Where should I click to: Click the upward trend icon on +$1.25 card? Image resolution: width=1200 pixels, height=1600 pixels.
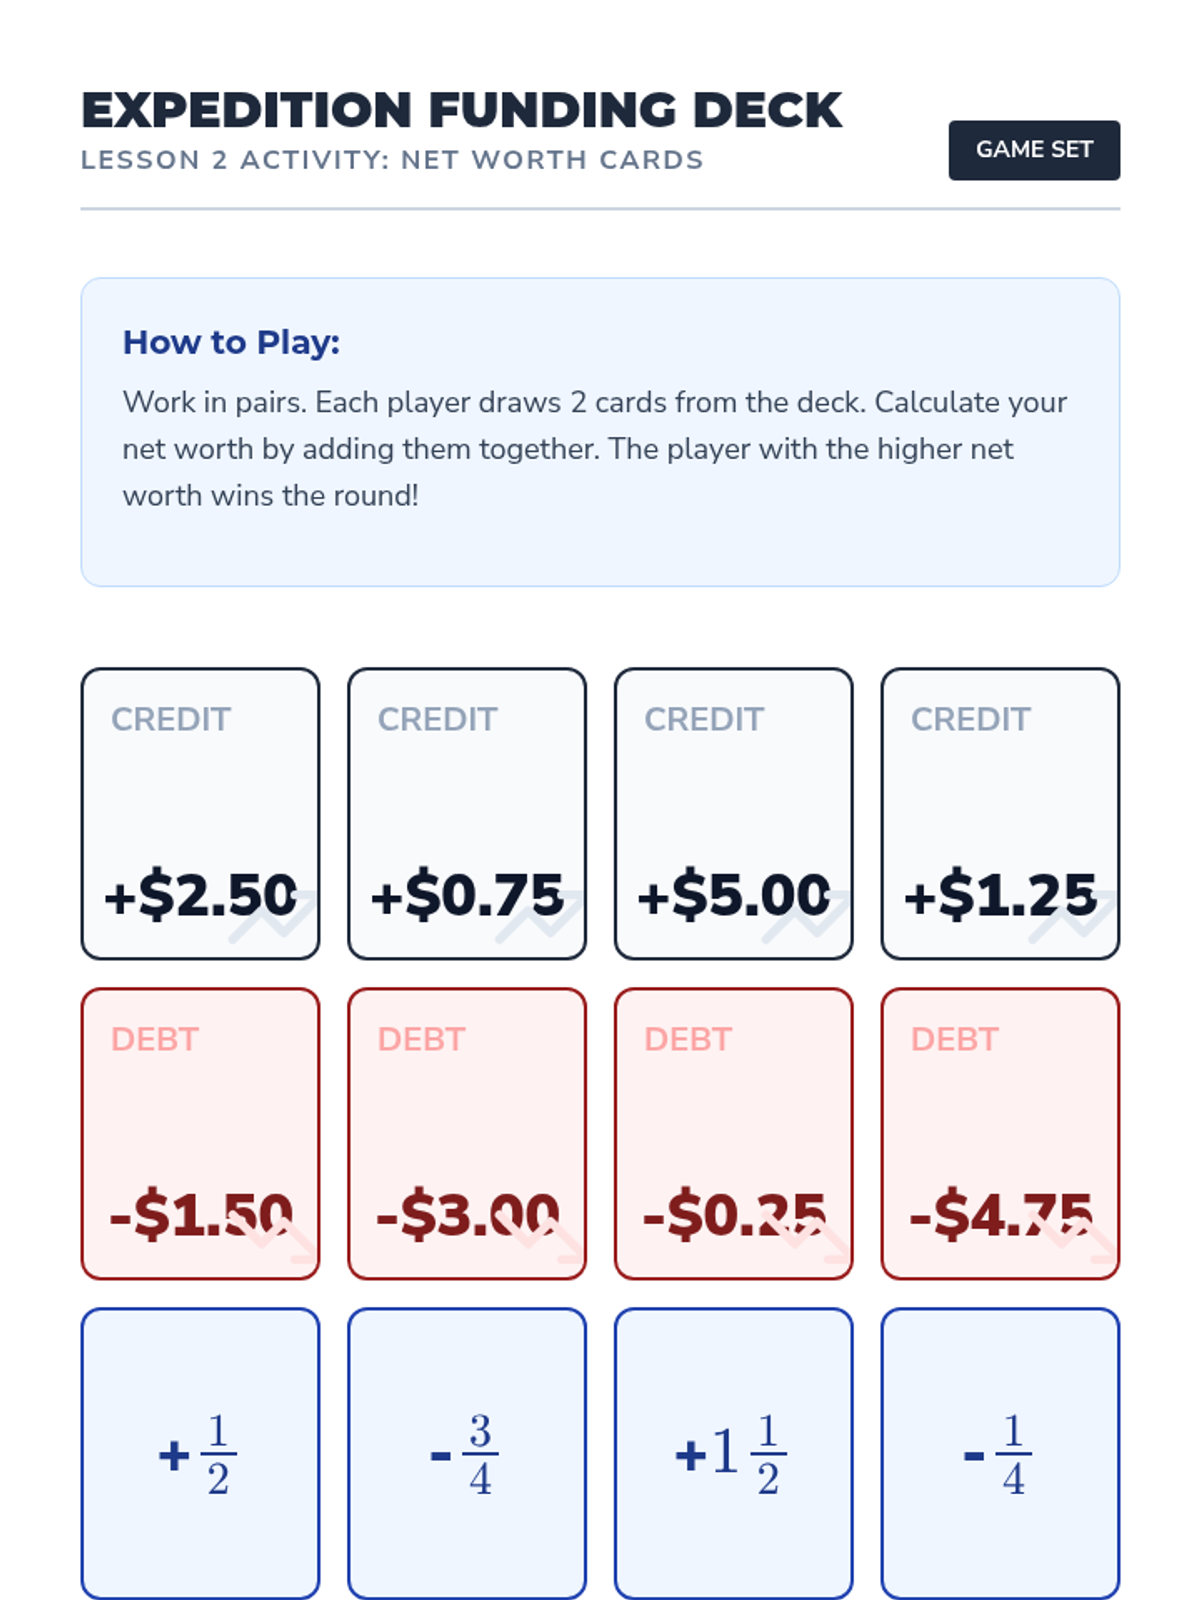click(1072, 915)
